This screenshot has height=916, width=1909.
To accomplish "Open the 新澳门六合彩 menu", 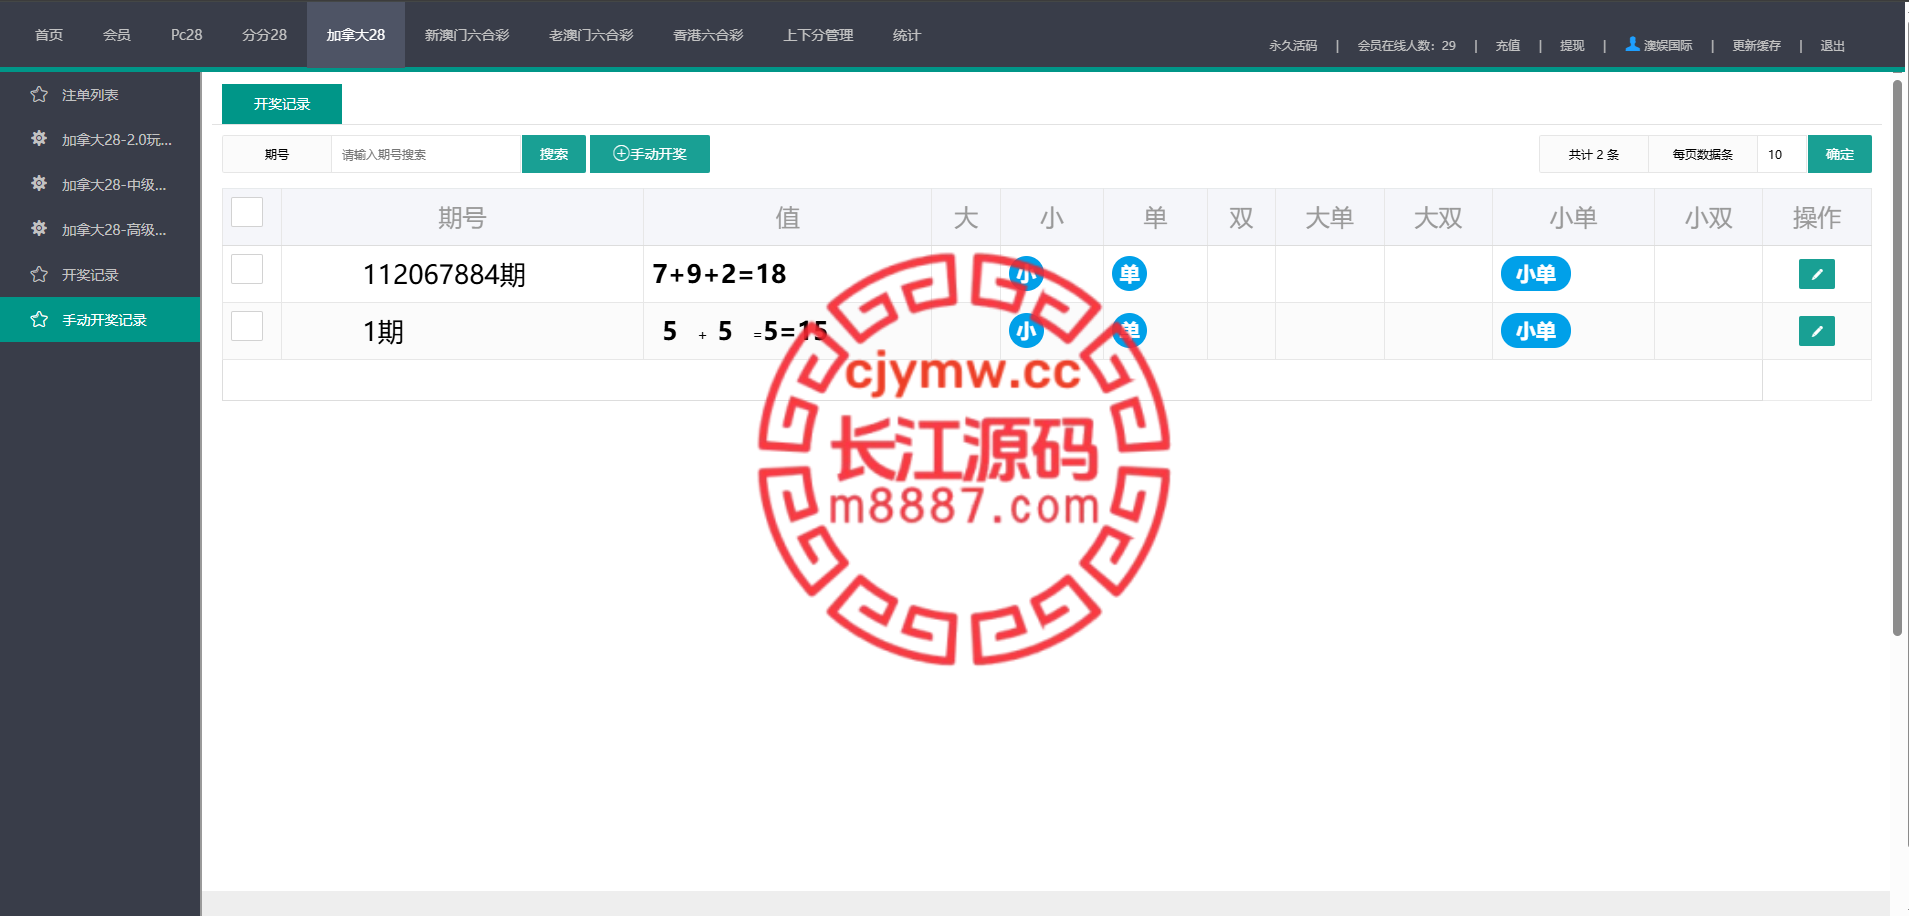I will tap(467, 35).
